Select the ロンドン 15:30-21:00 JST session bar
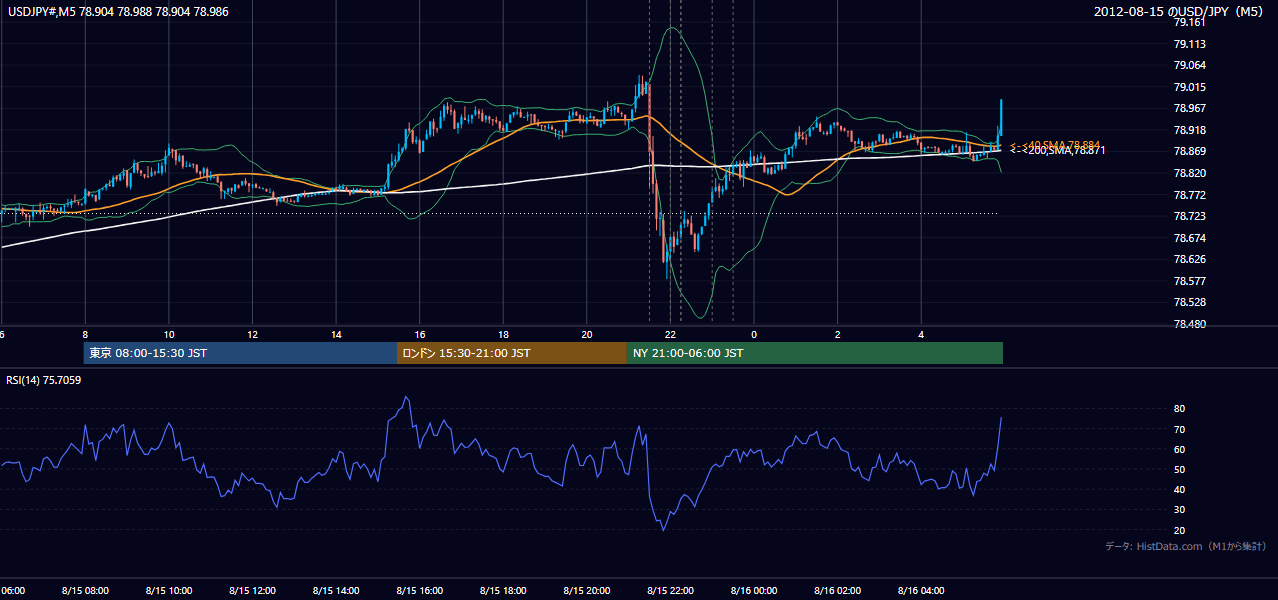The image size is (1278, 600). click(512, 353)
